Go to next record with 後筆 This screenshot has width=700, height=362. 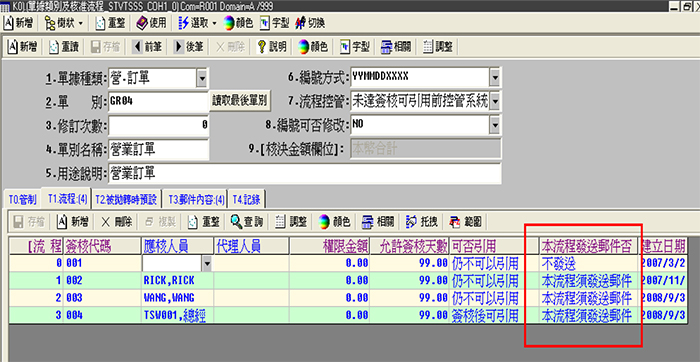pos(188,47)
